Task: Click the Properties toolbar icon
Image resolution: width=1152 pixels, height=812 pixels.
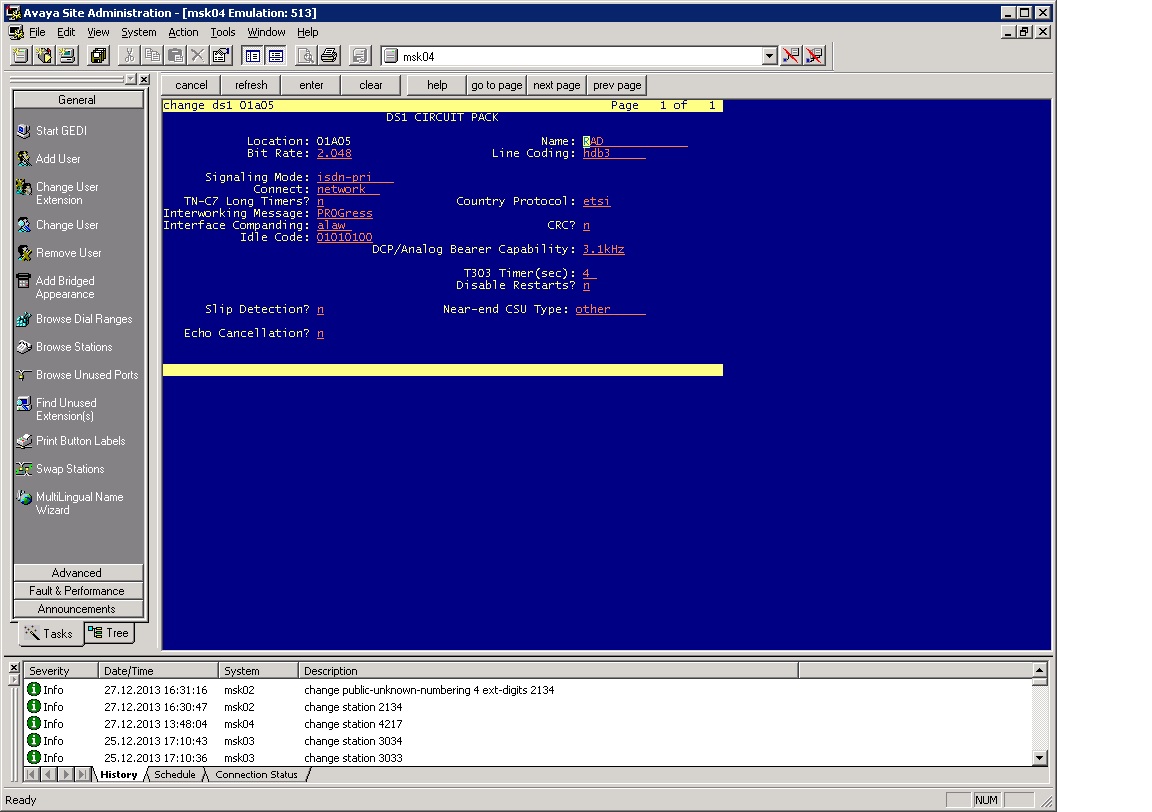Action: click(x=220, y=56)
